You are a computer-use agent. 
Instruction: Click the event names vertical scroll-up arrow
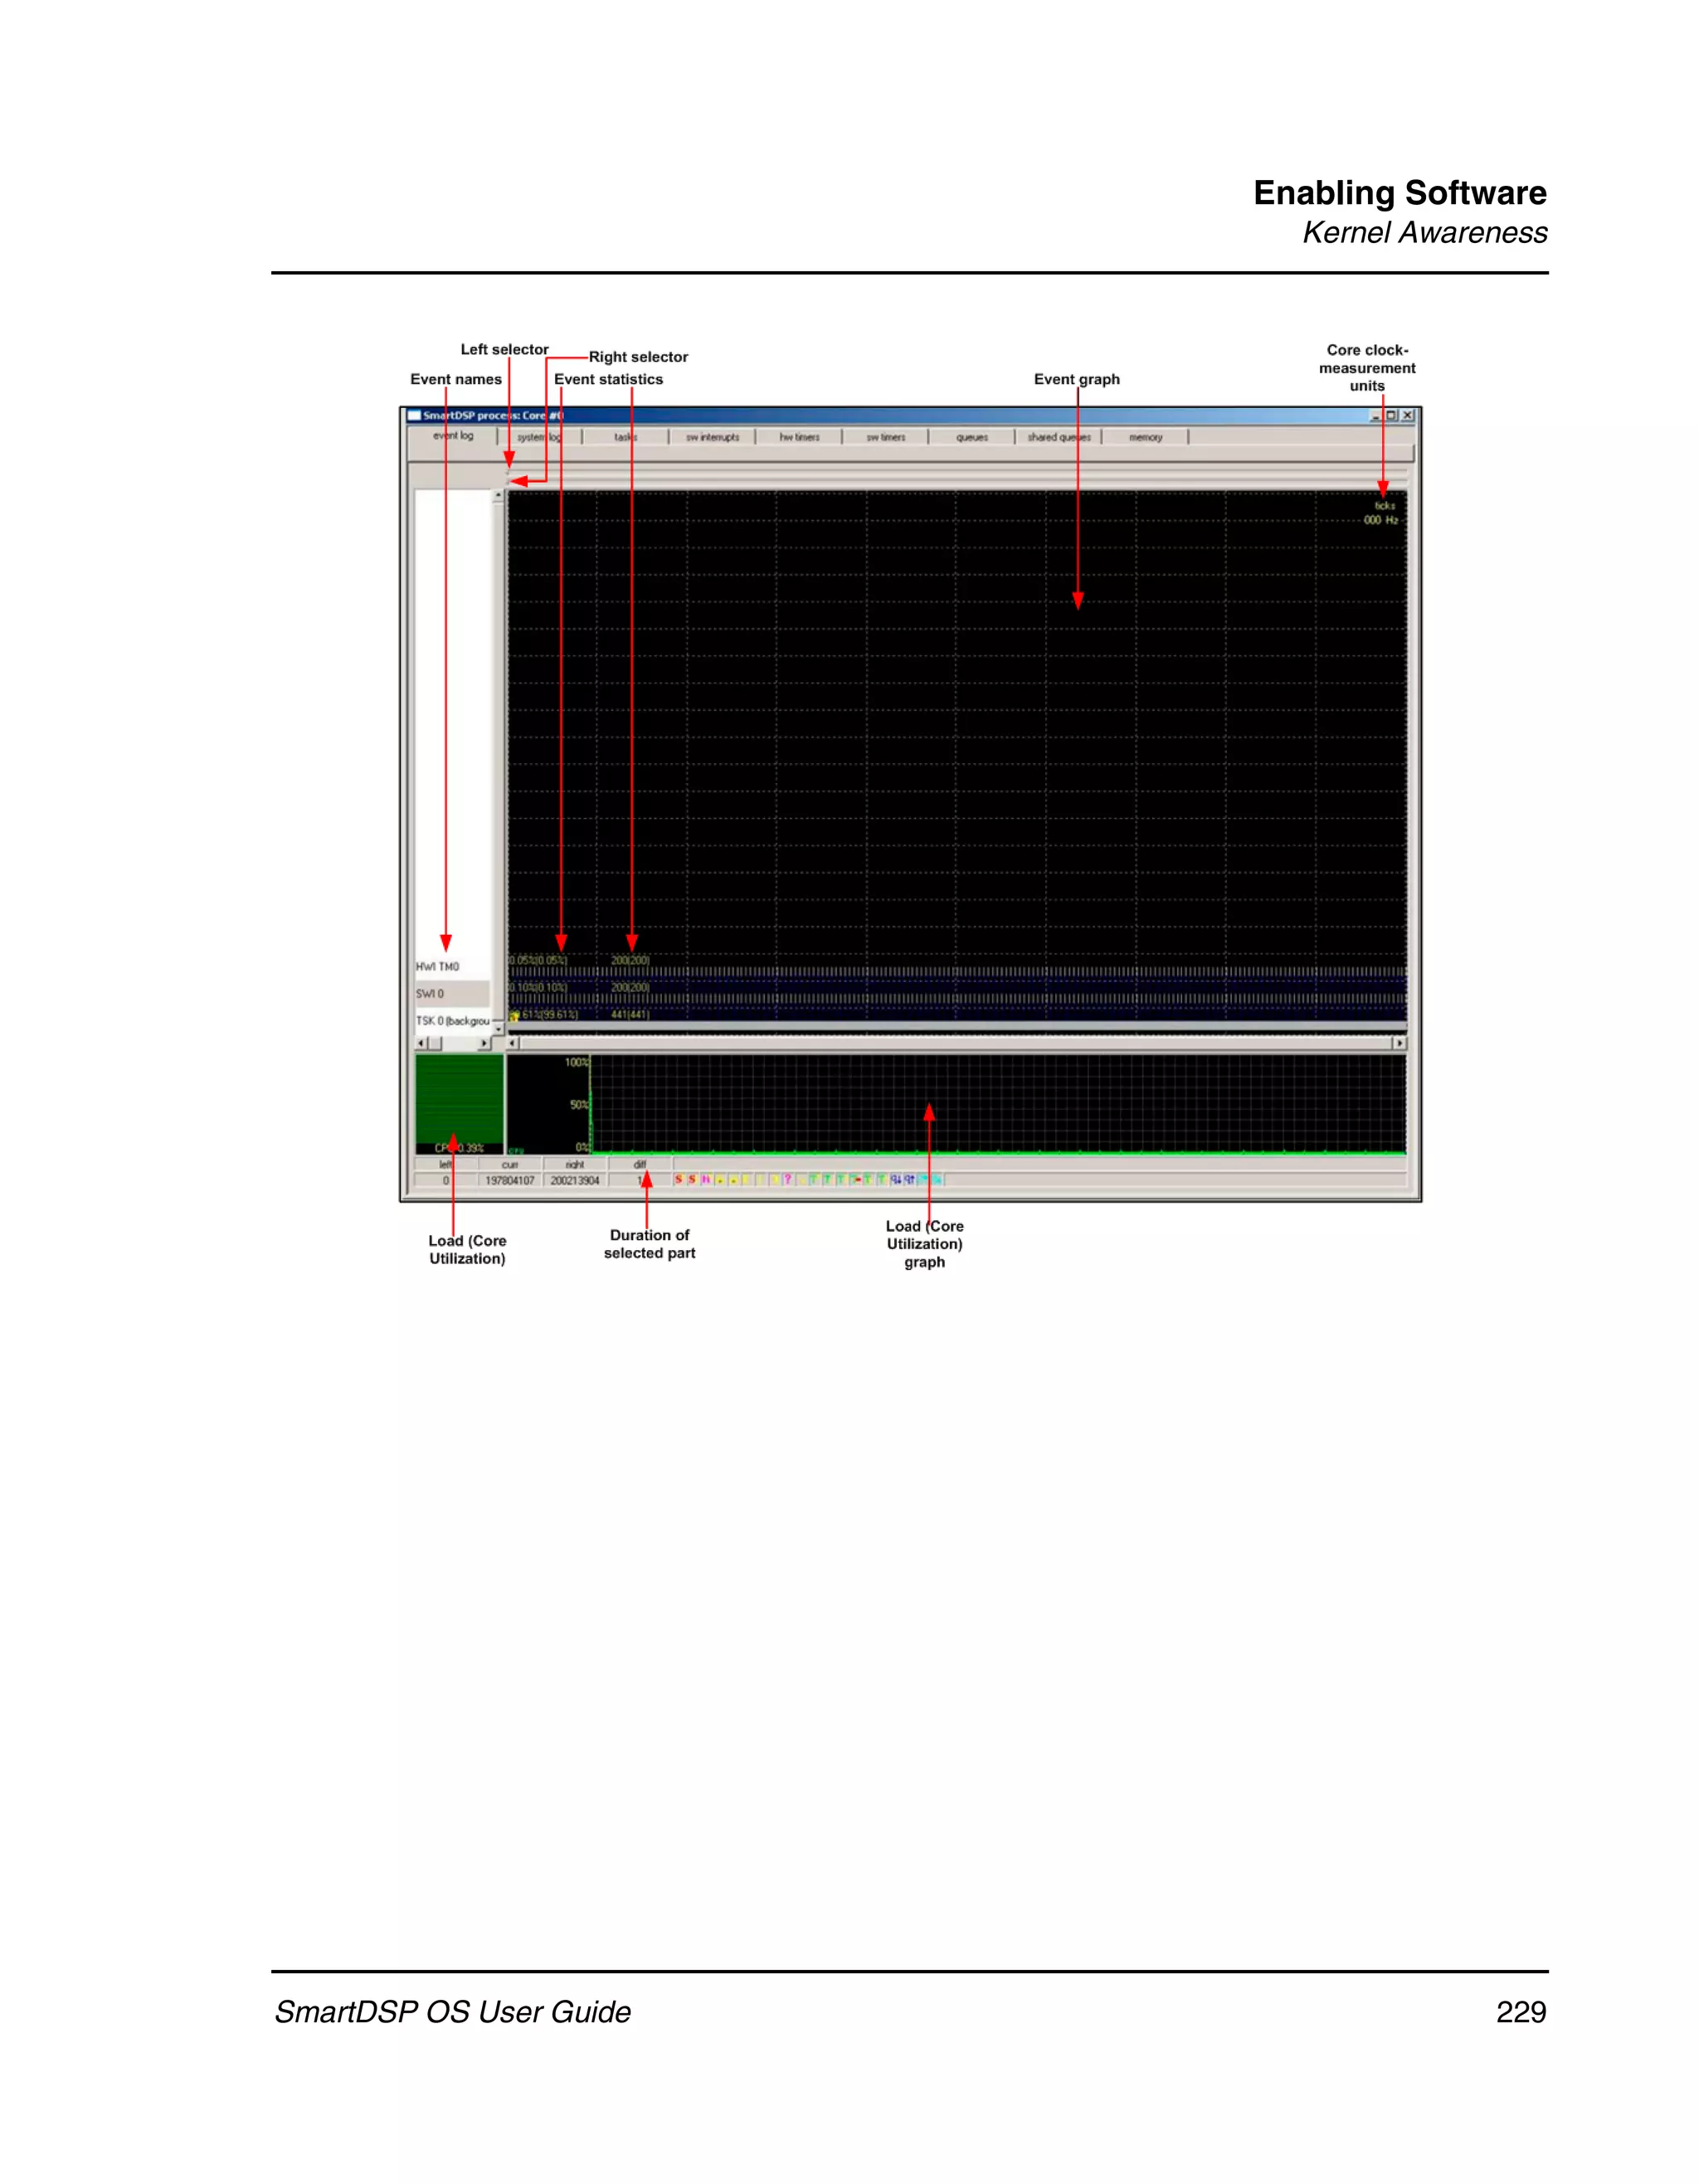point(498,495)
